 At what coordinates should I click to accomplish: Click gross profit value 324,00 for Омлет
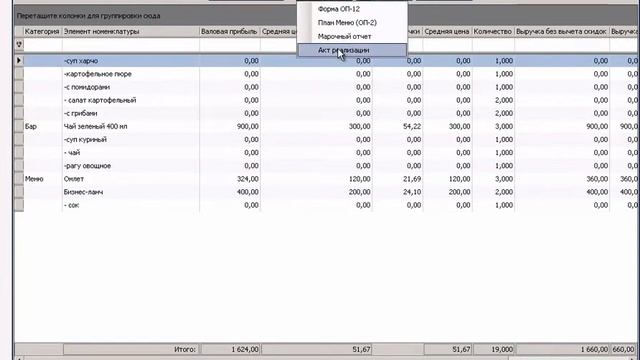[x=248, y=179]
